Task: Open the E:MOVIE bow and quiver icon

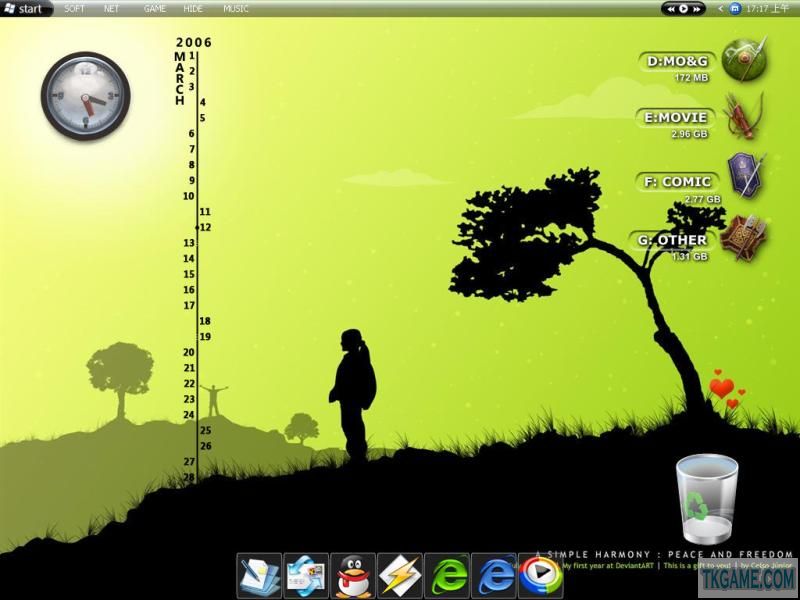Action: click(744, 116)
